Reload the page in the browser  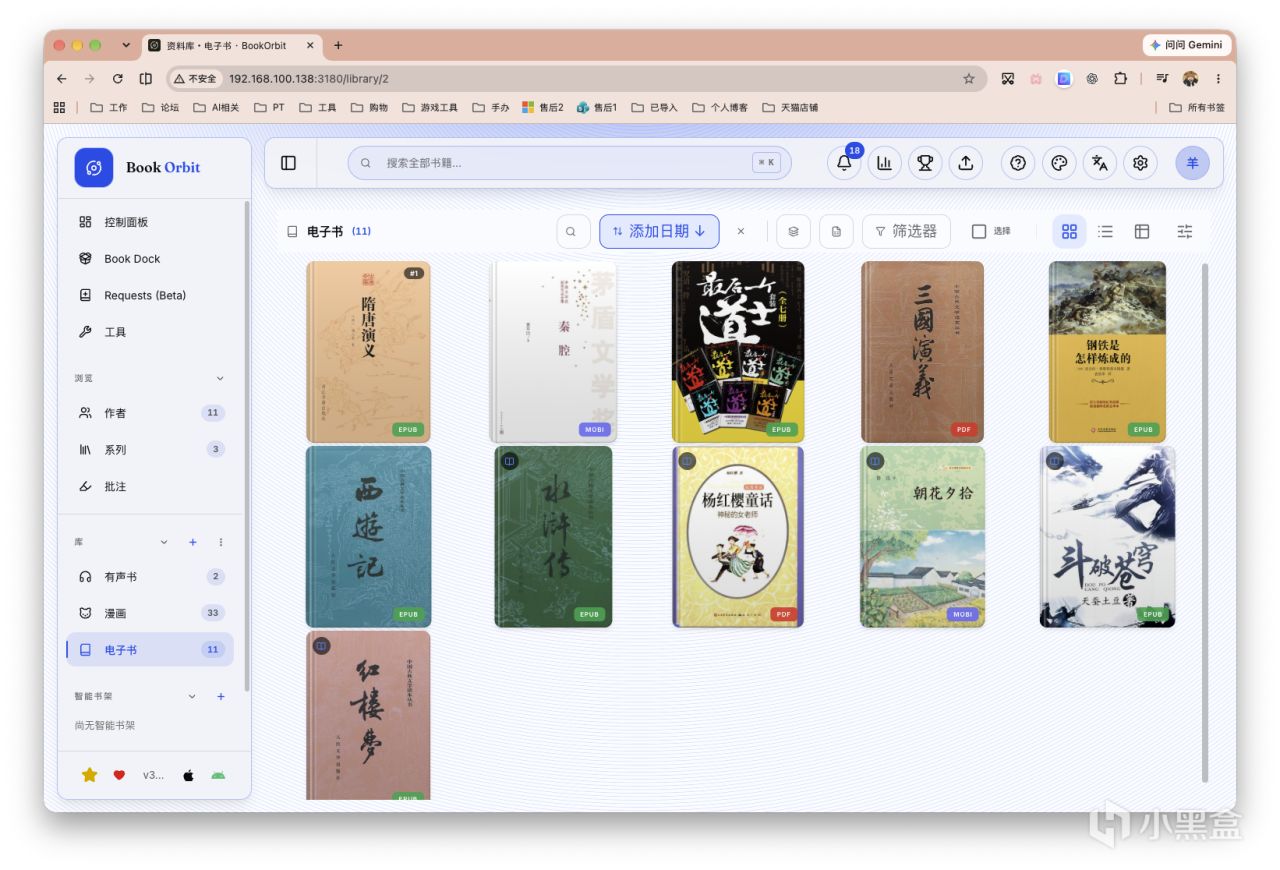[x=117, y=78]
